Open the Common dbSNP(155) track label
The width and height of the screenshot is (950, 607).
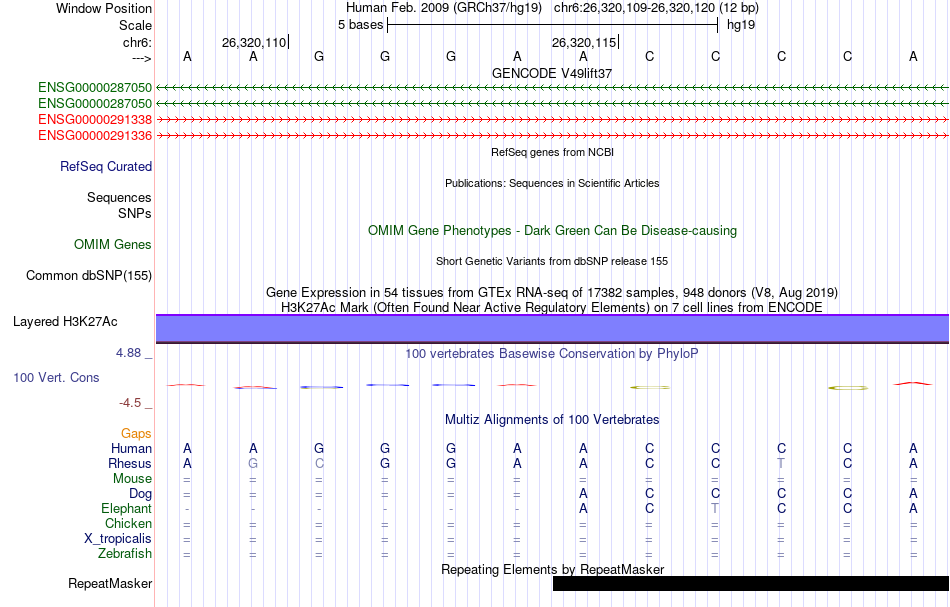[x=89, y=276]
